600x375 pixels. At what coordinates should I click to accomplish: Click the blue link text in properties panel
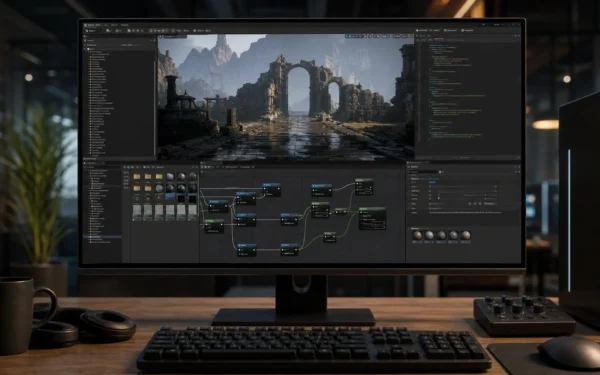click(432, 183)
